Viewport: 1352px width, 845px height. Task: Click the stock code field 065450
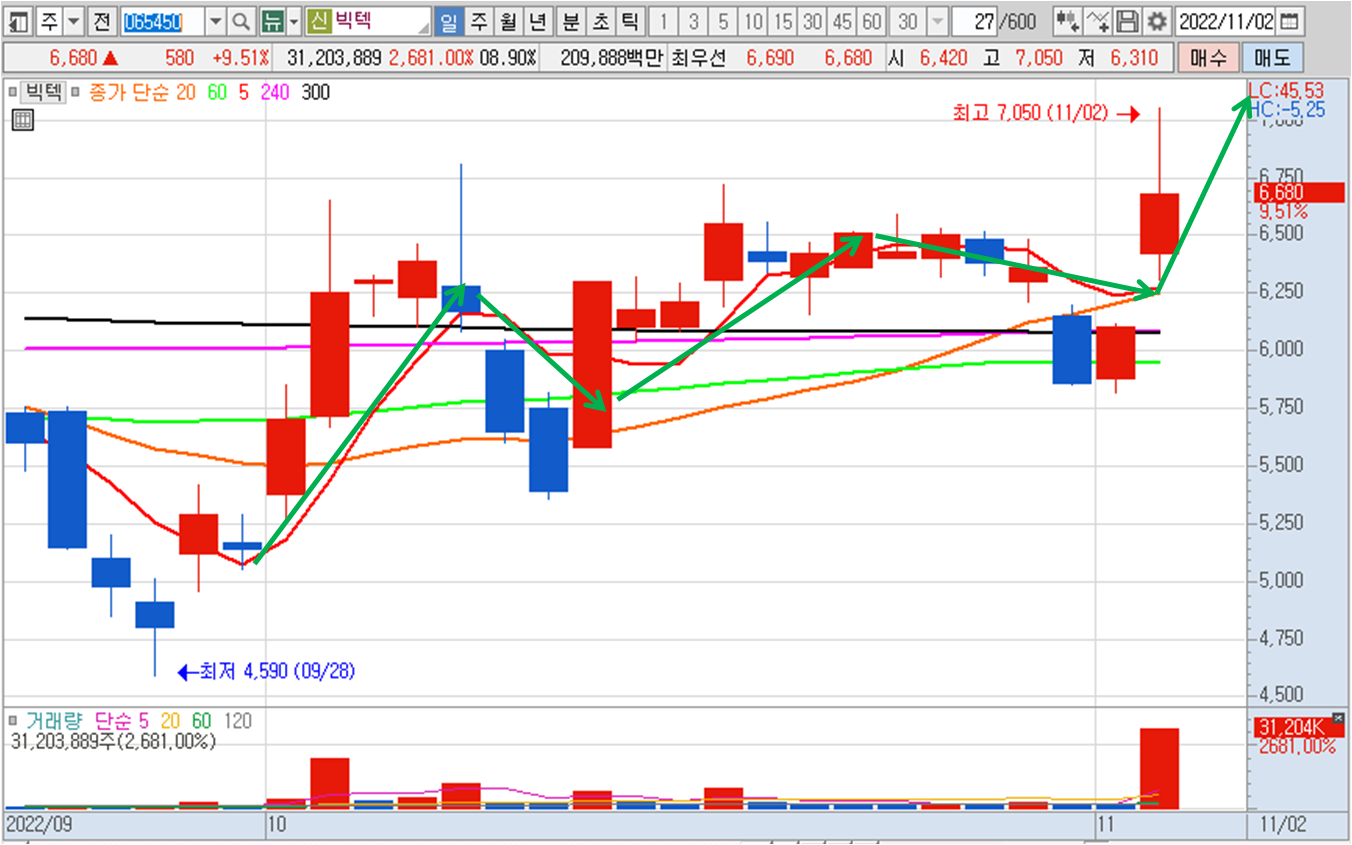(x=161, y=21)
